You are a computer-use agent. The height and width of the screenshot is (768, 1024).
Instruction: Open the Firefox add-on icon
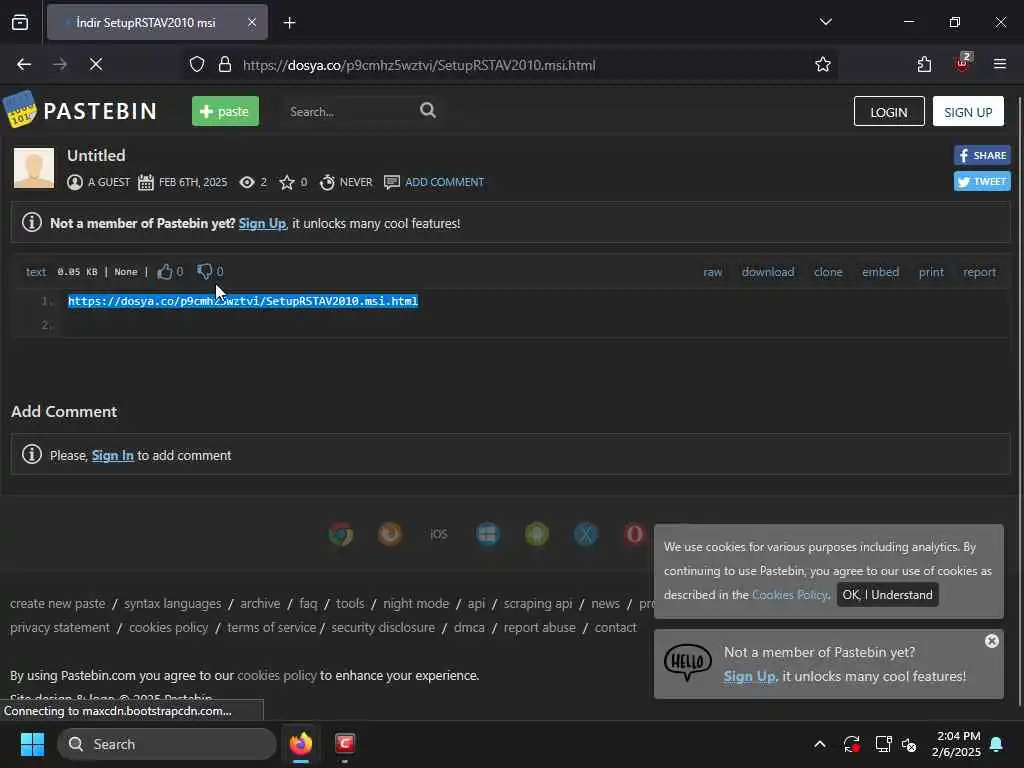390,534
